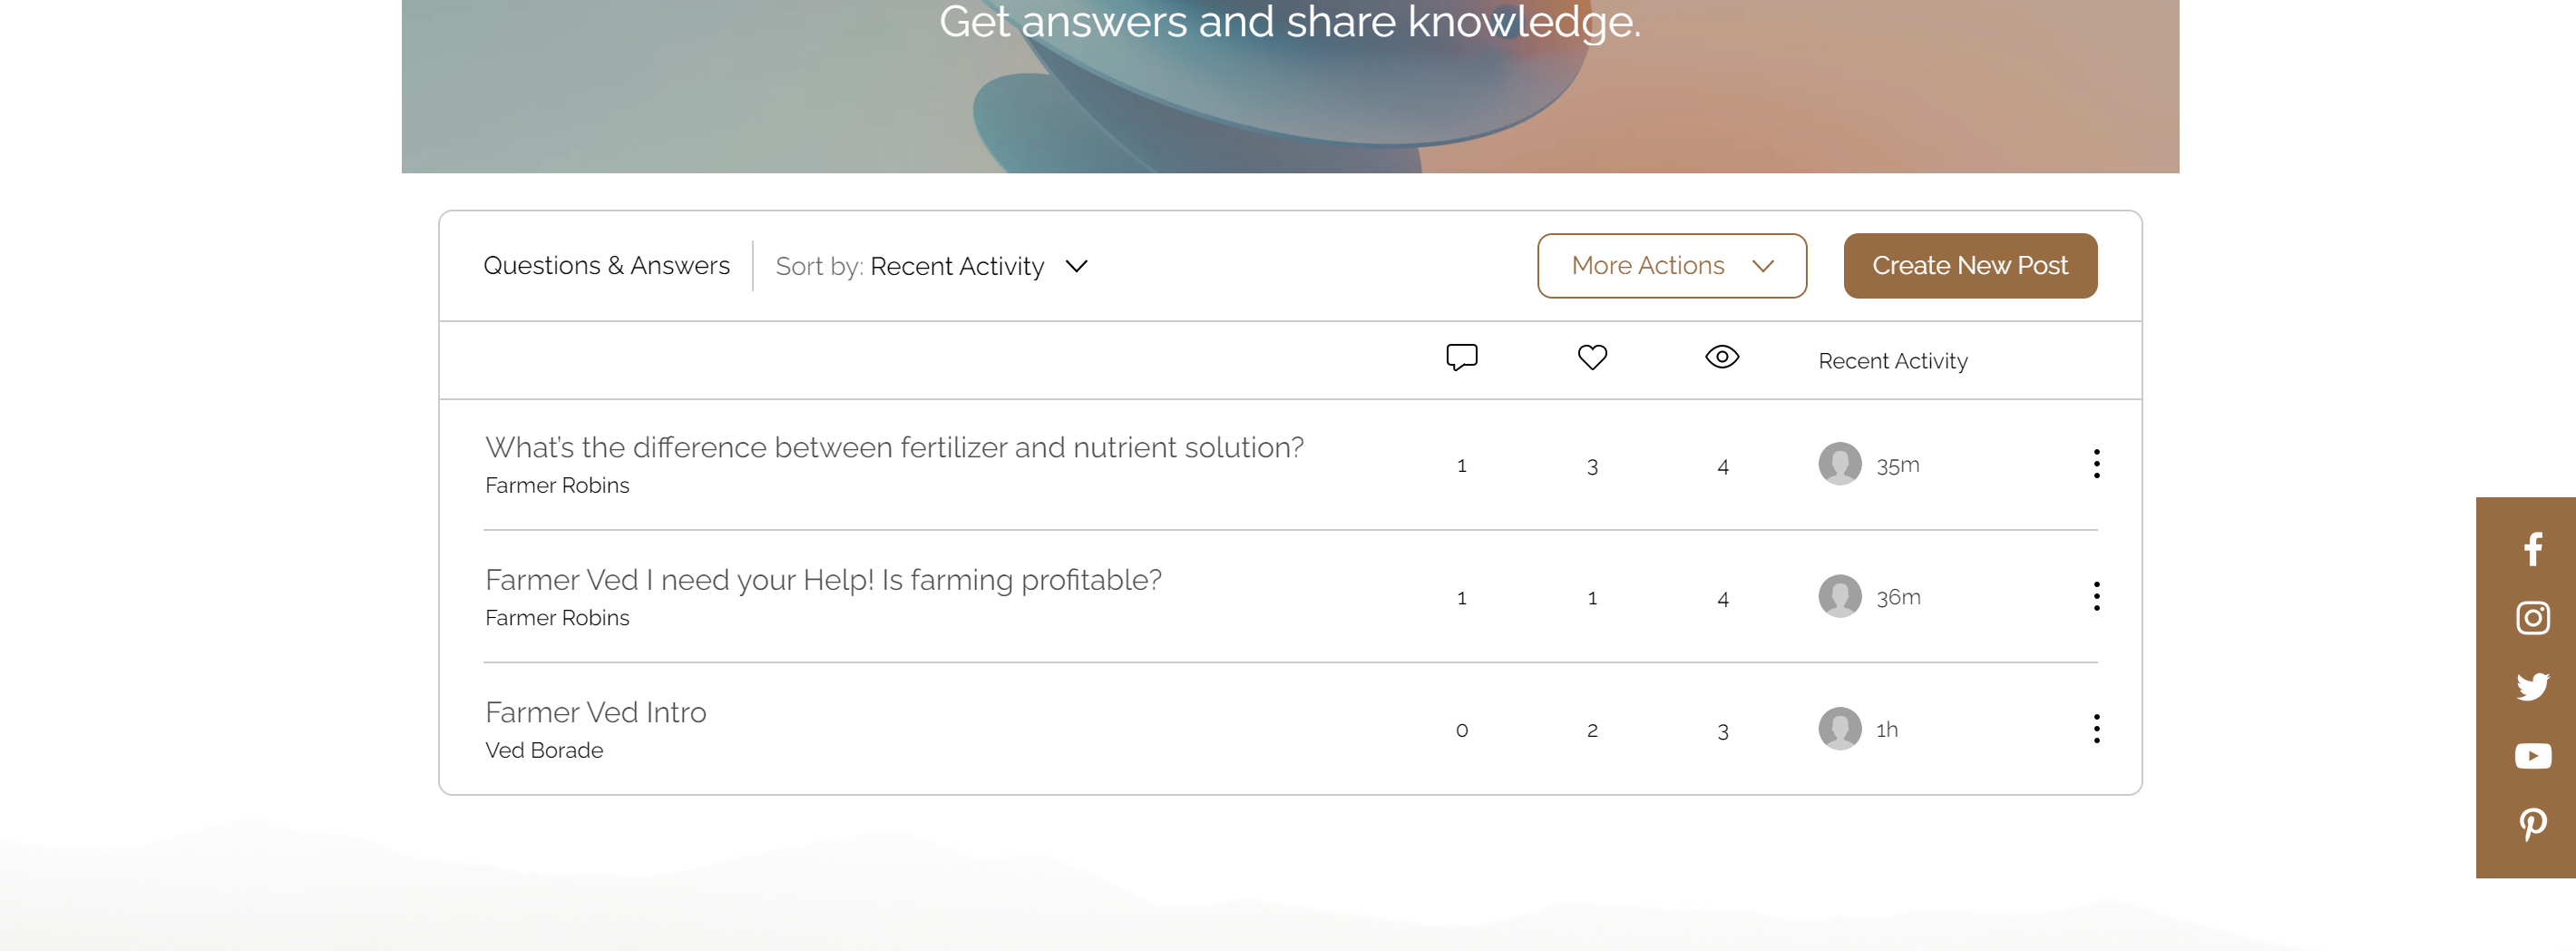
Task: Open the Is farming profitable post
Action: [823, 581]
